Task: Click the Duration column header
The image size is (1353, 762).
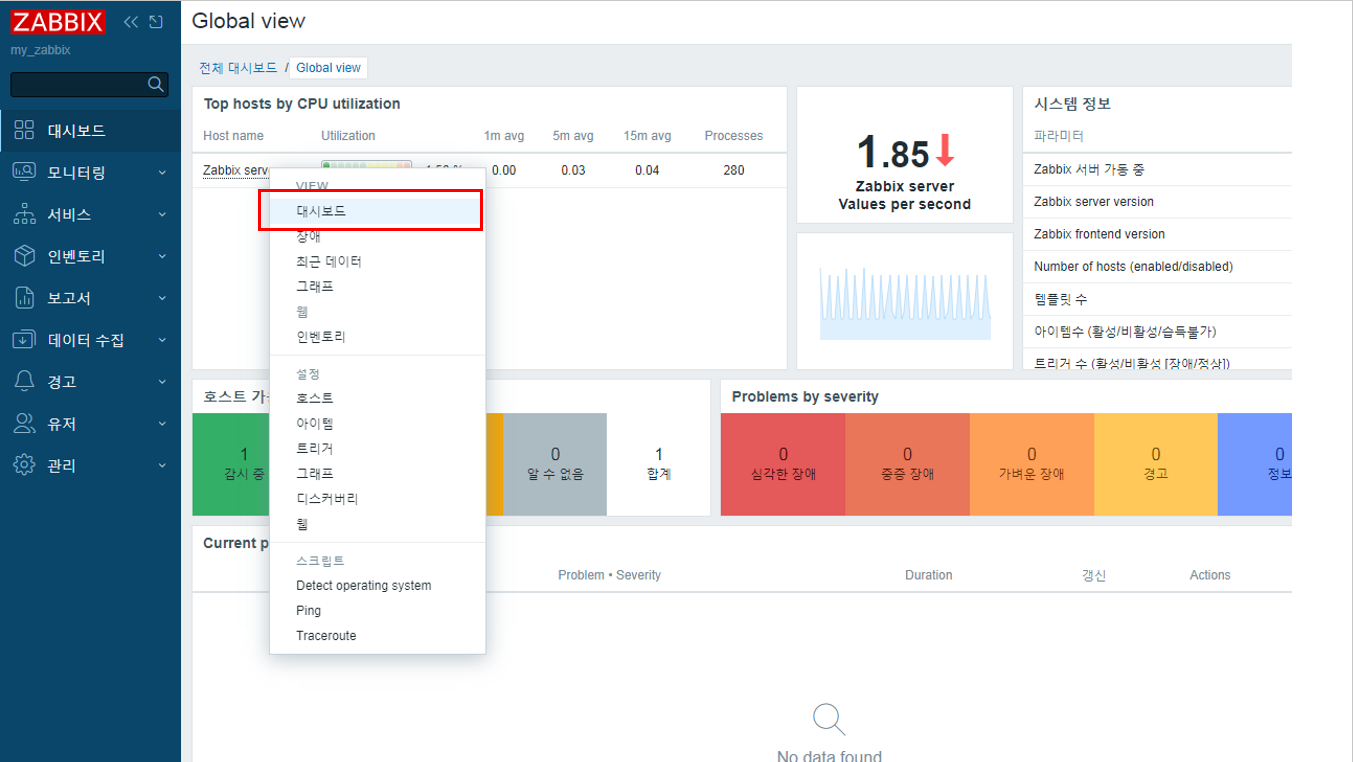Action: [x=929, y=575]
